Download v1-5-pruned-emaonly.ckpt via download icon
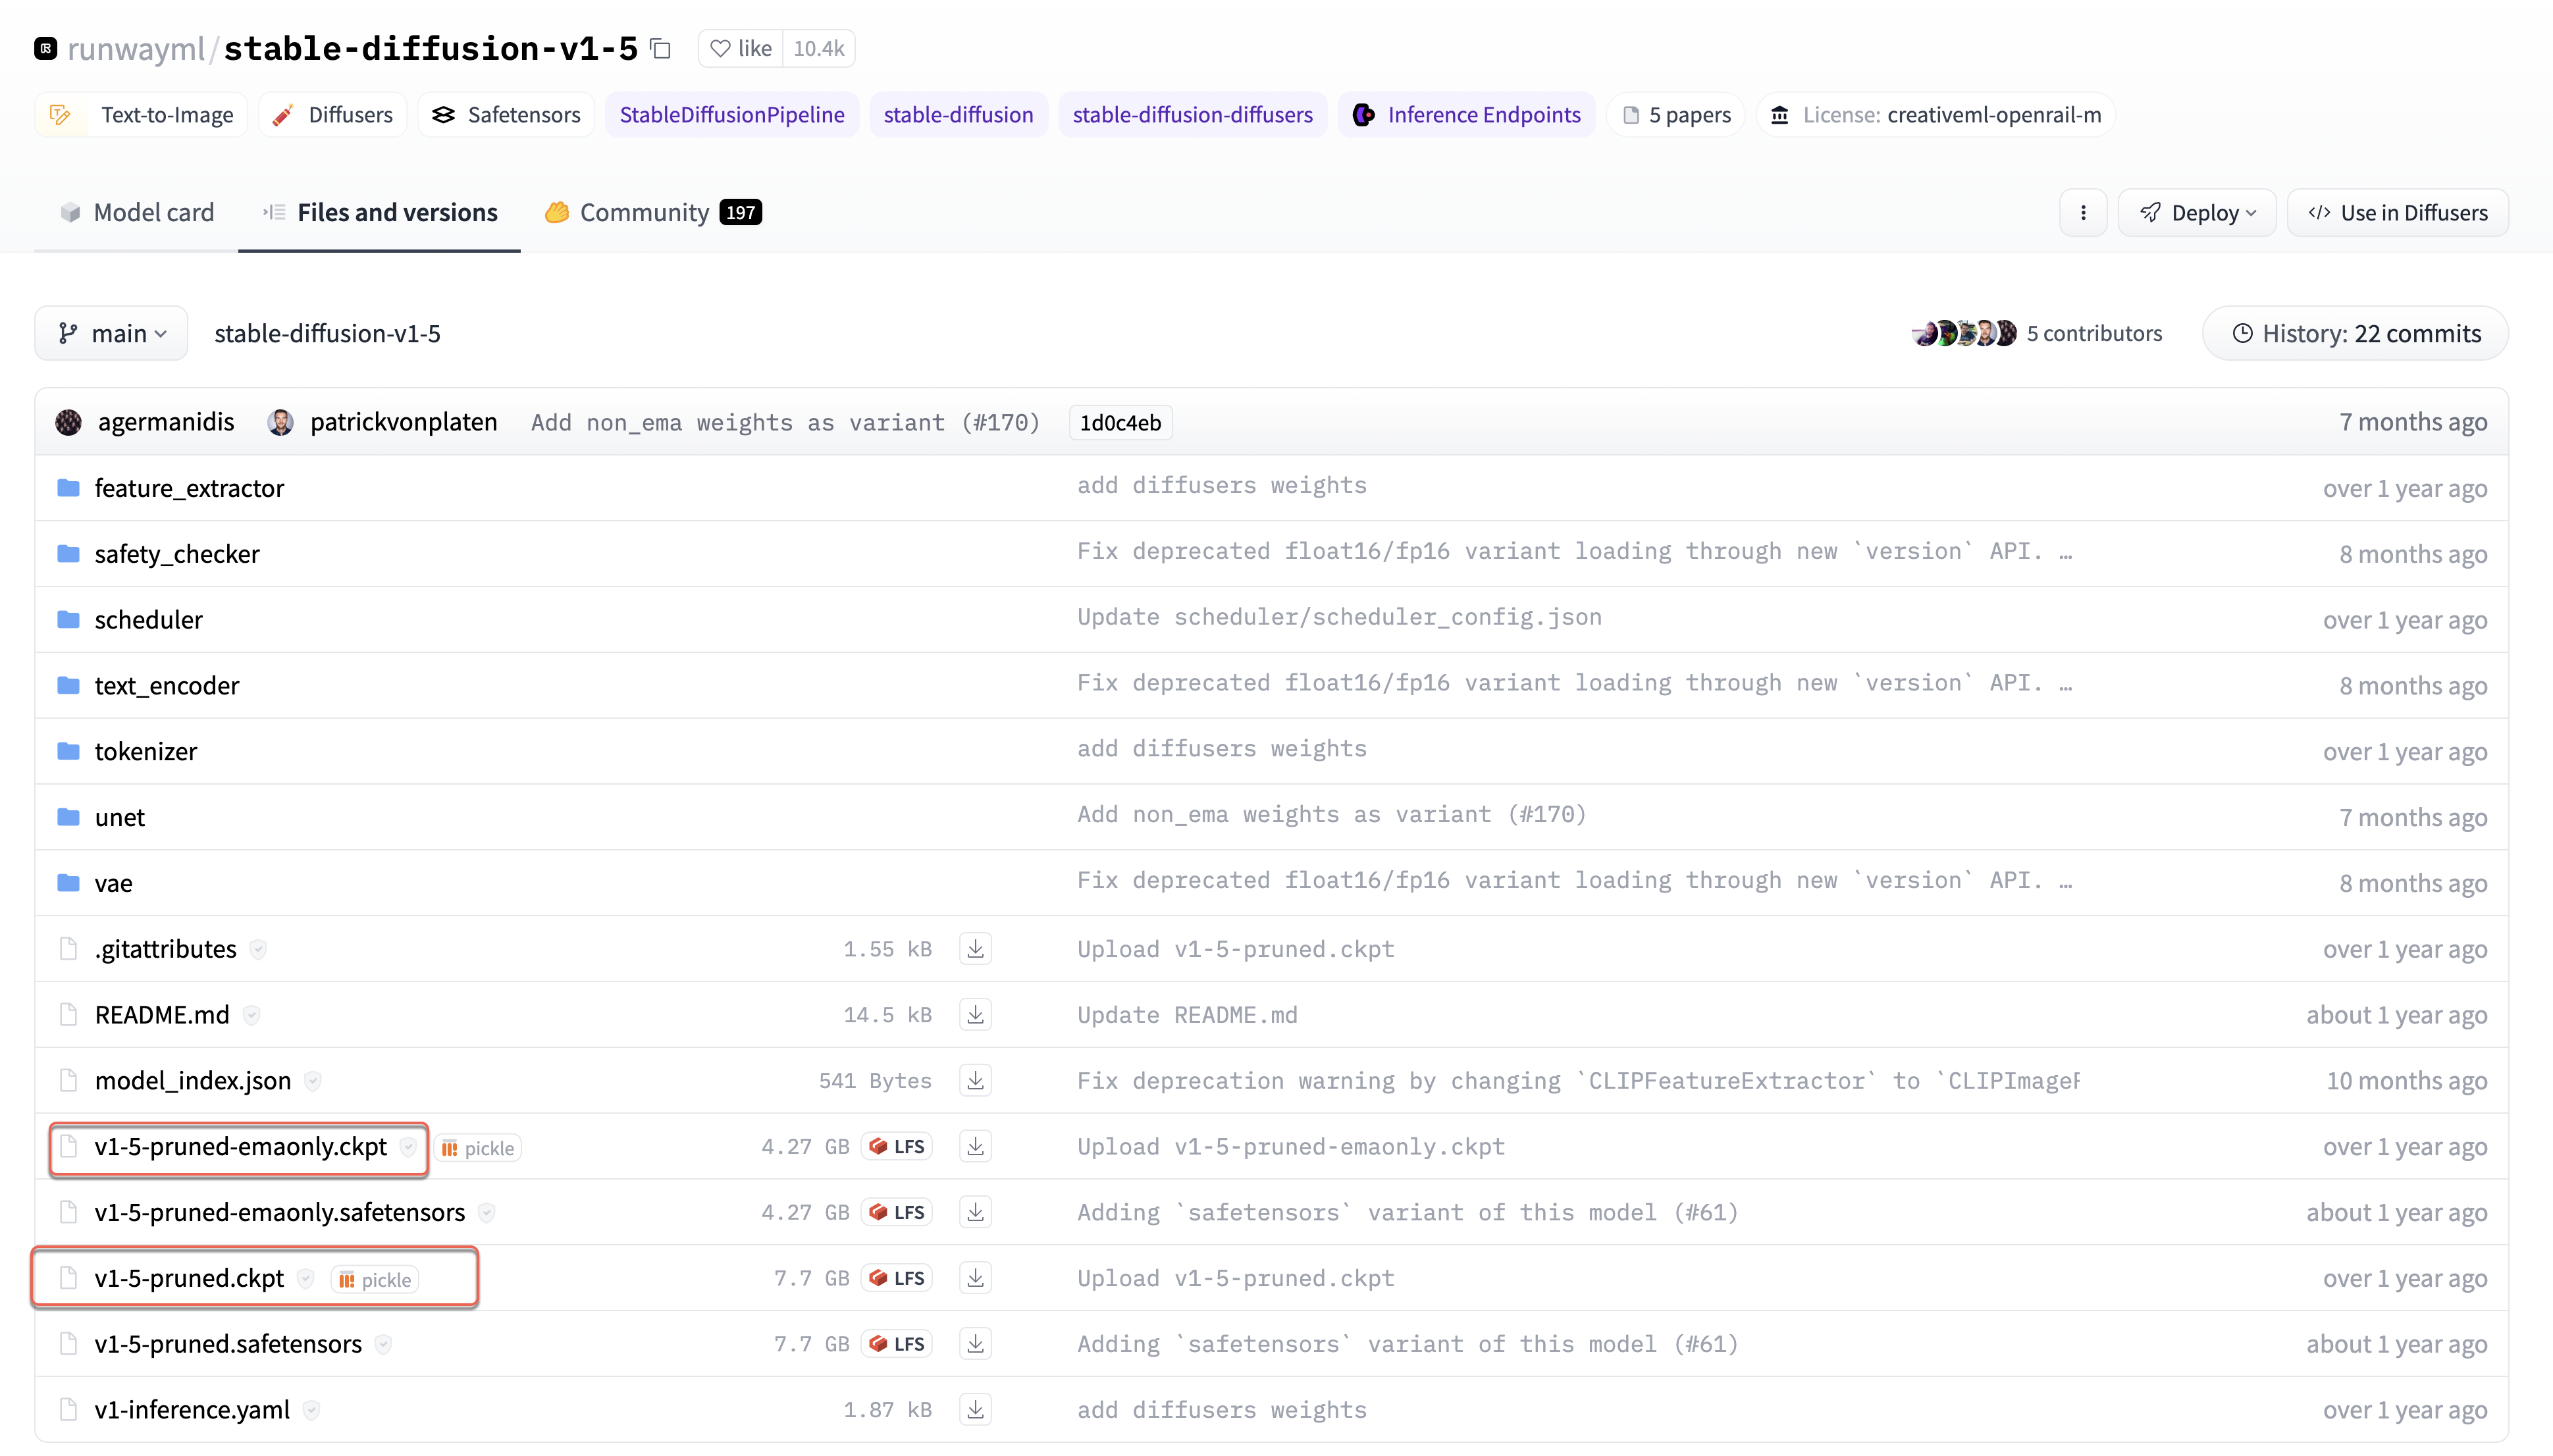Viewport: 2553px width, 1456px height. pyautogui.click(x=975, y=1146)
